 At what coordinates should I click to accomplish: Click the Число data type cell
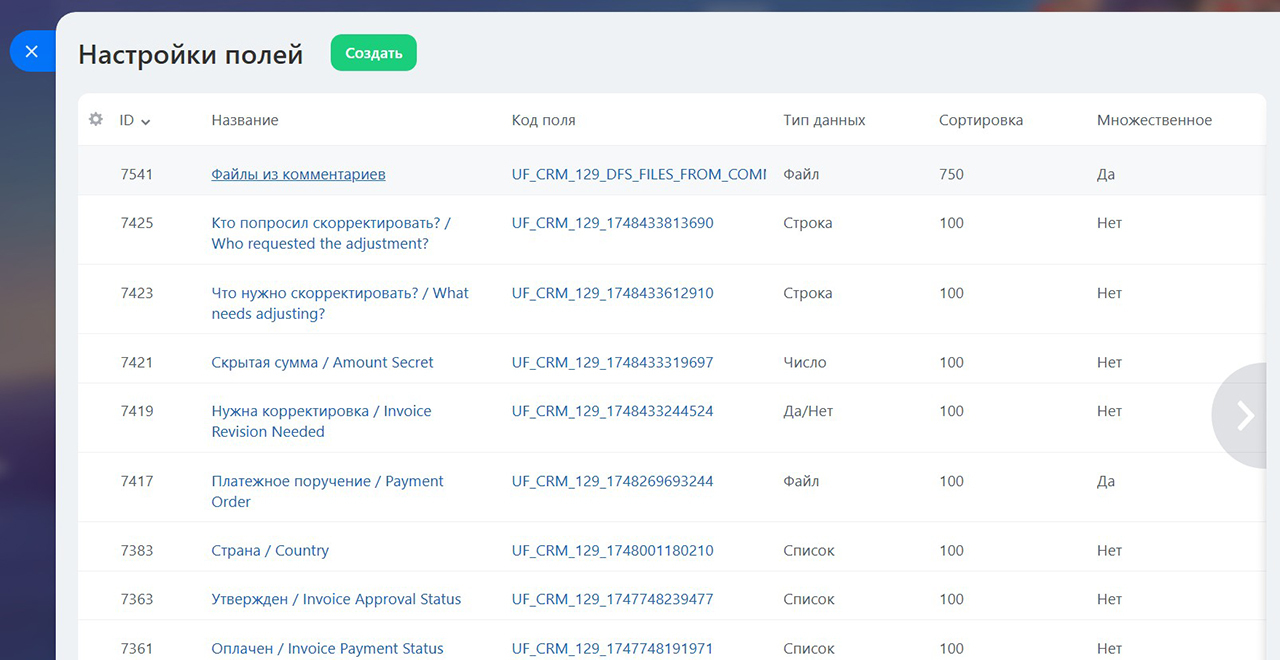point(805,362)
